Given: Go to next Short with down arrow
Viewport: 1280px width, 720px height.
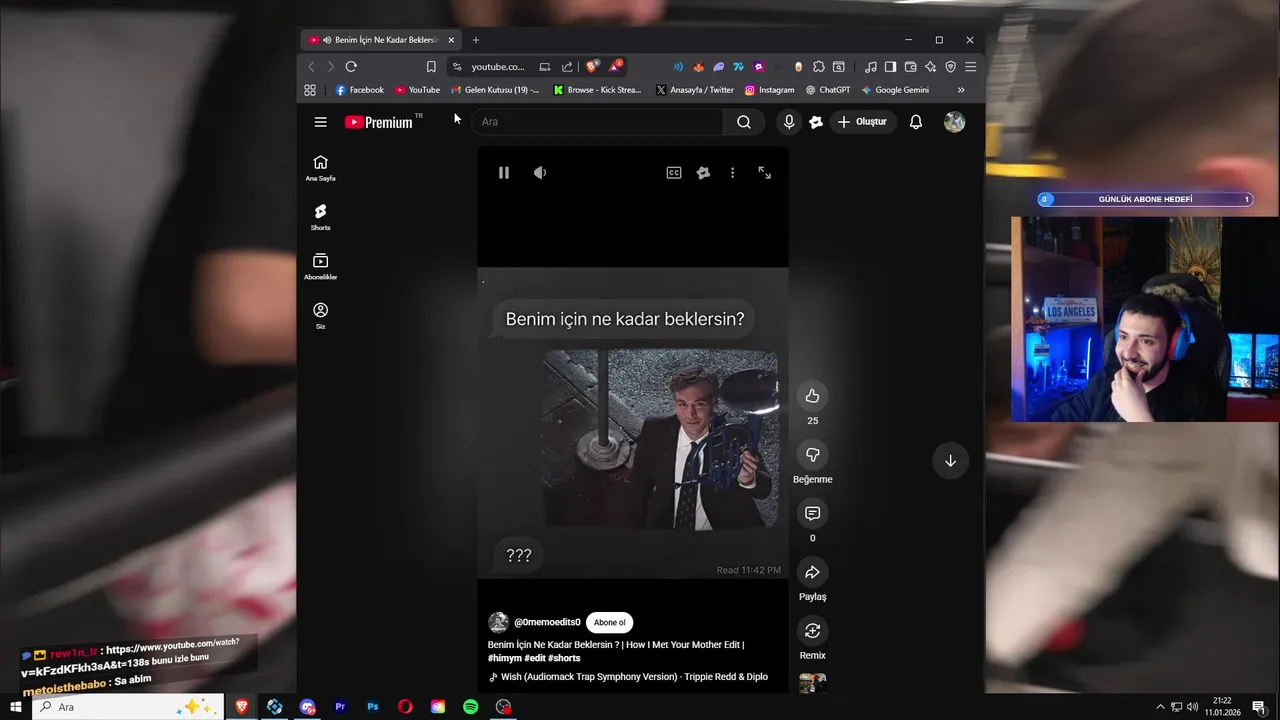Looking at the screenshot, I should pos(950,461).
